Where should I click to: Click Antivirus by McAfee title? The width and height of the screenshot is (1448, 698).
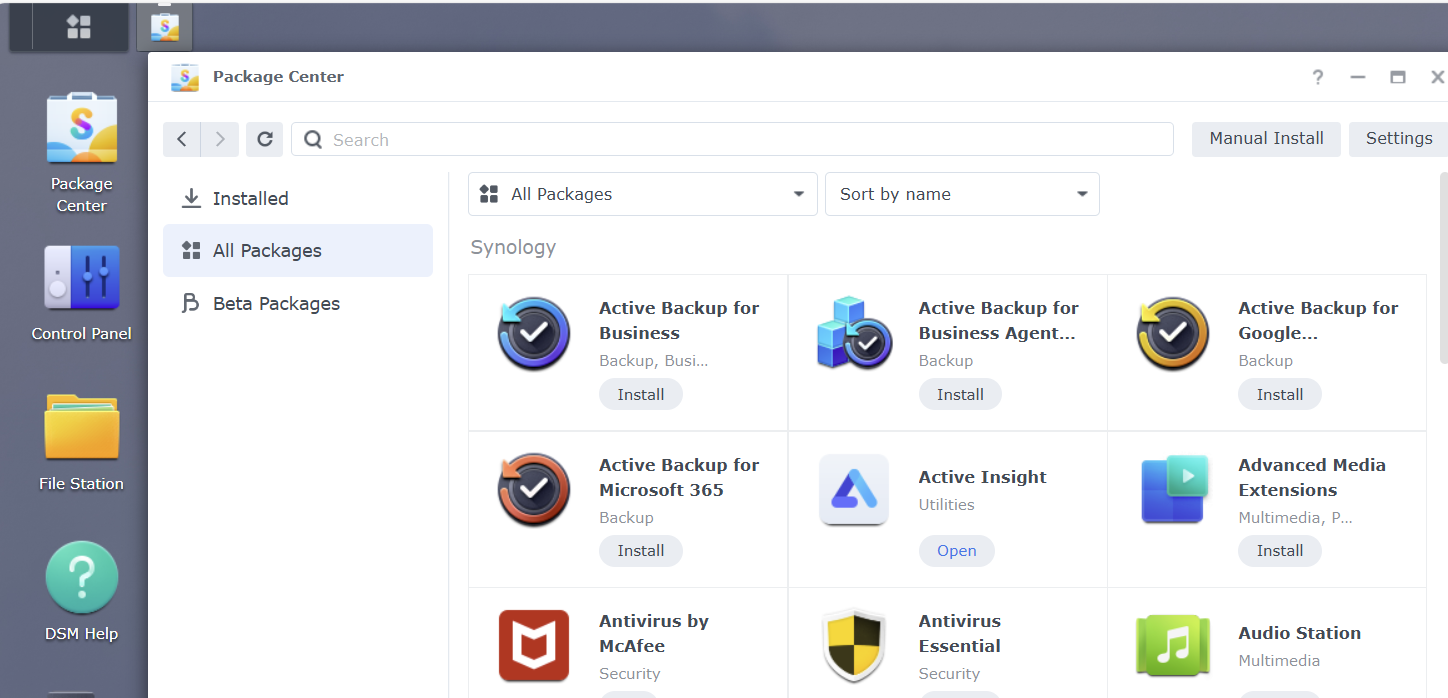click(x=654, y=633)
